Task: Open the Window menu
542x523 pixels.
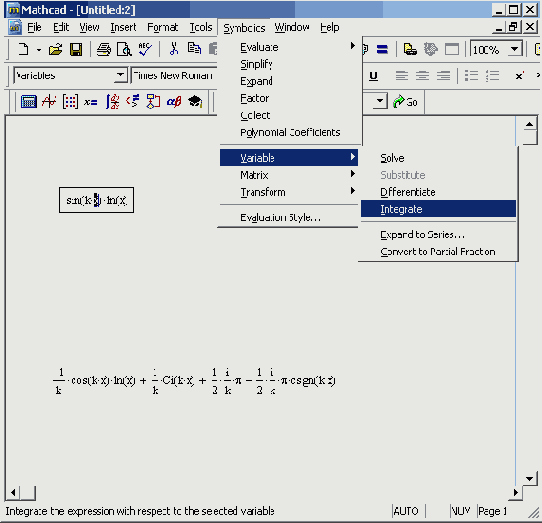Action: (x=292, y=27)
